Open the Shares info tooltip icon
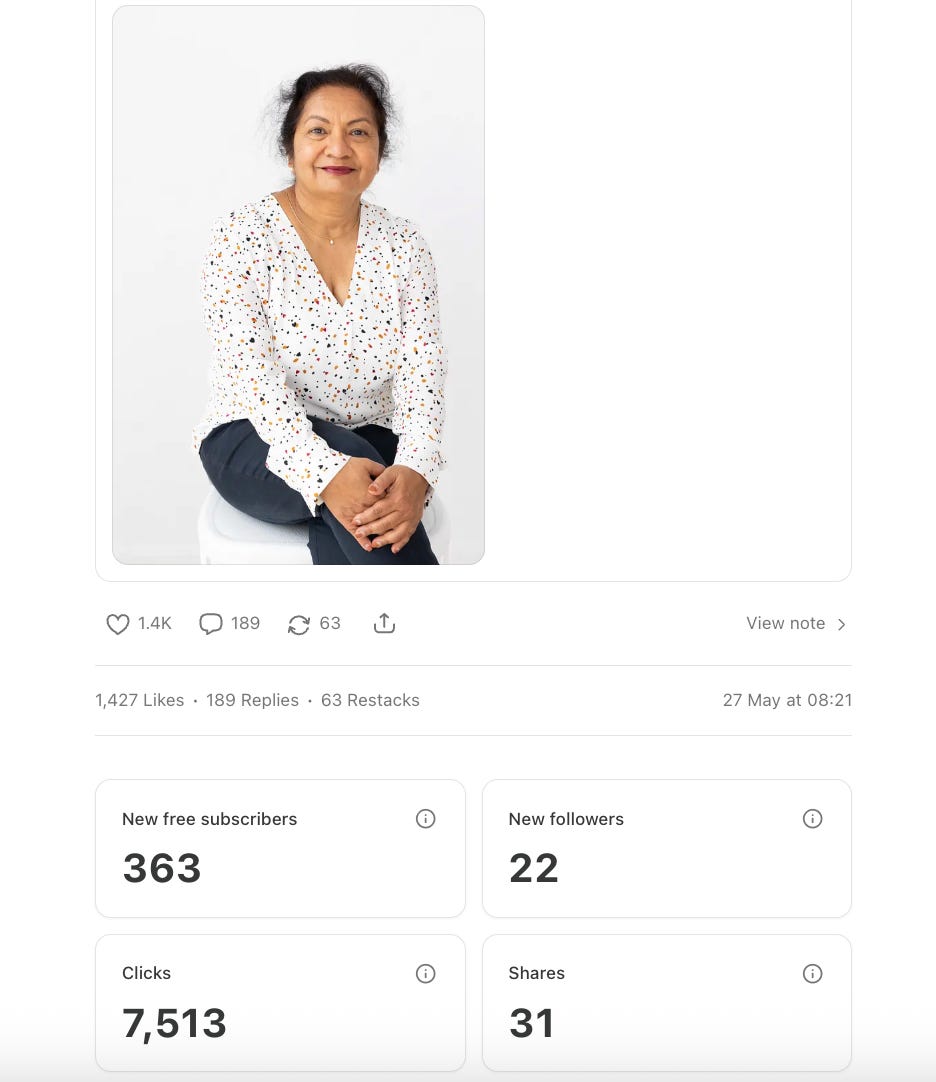936x1082 pixels. pyautogui.click(x=812, y=973)
